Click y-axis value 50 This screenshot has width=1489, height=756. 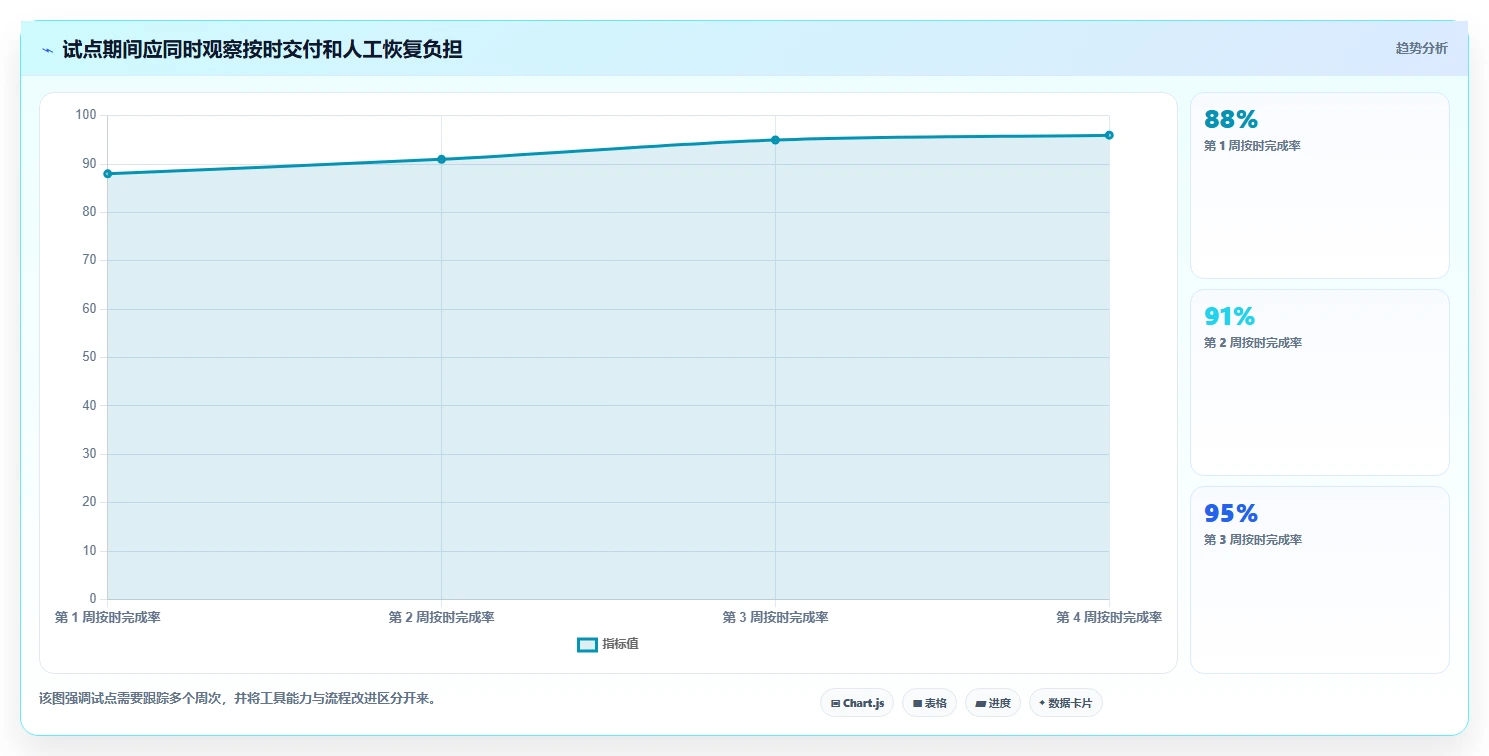pos(89,357)
